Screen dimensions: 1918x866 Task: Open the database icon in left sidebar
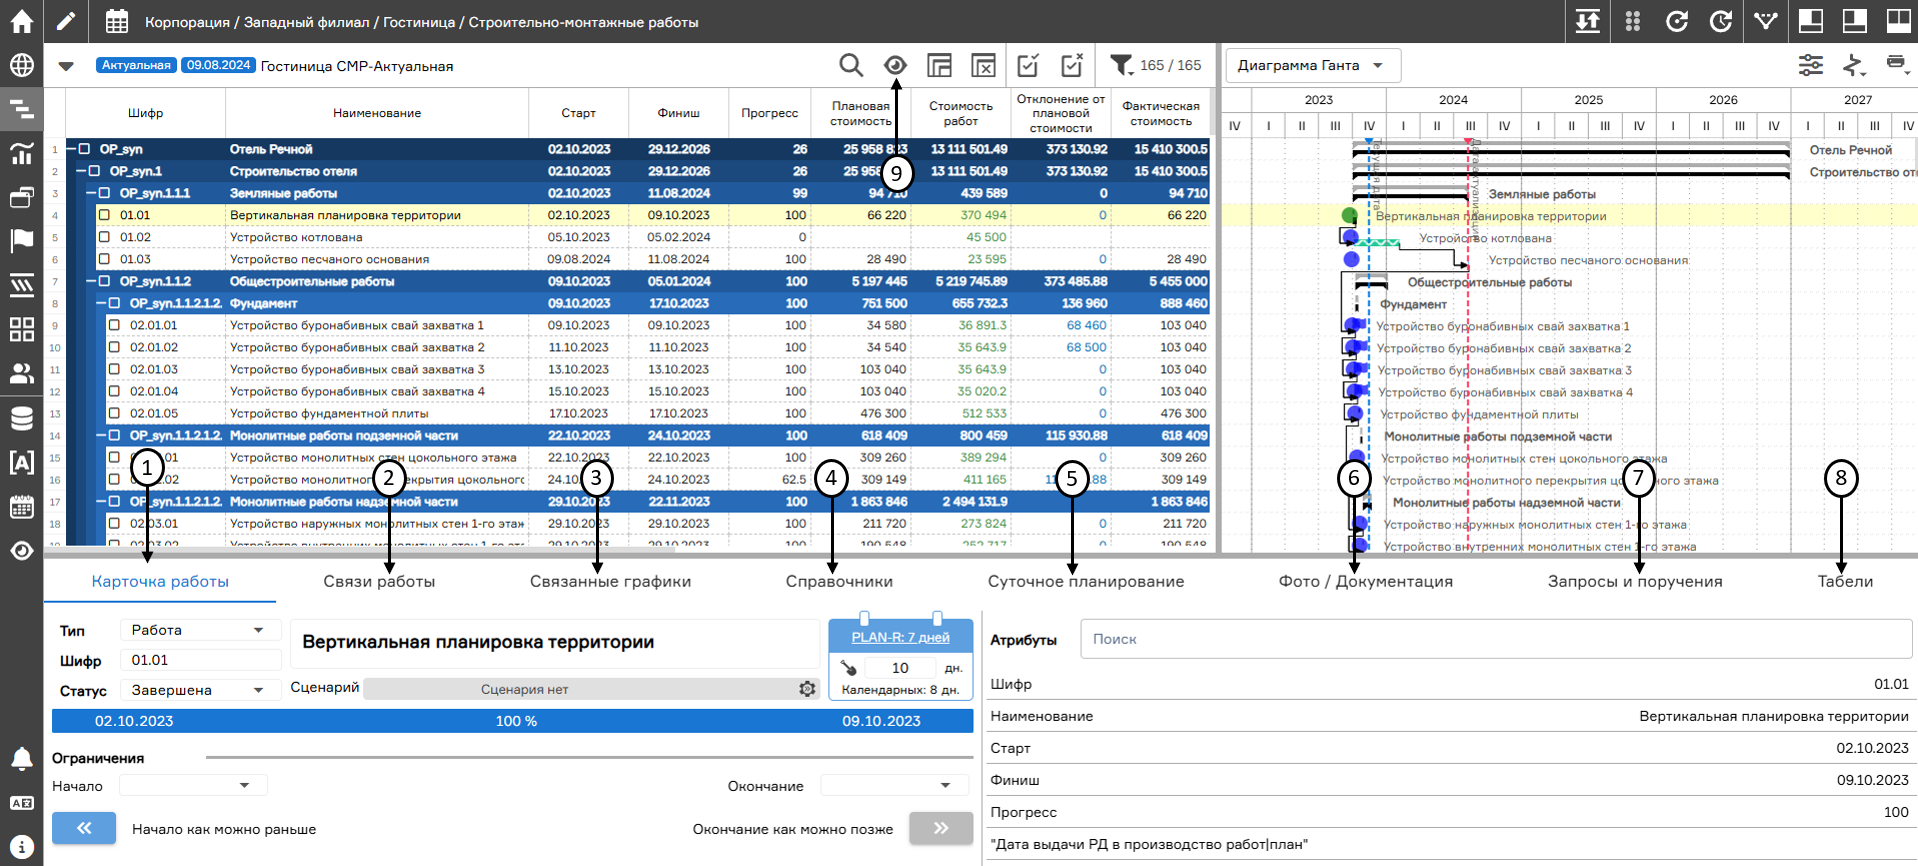(x=21, y=418)
